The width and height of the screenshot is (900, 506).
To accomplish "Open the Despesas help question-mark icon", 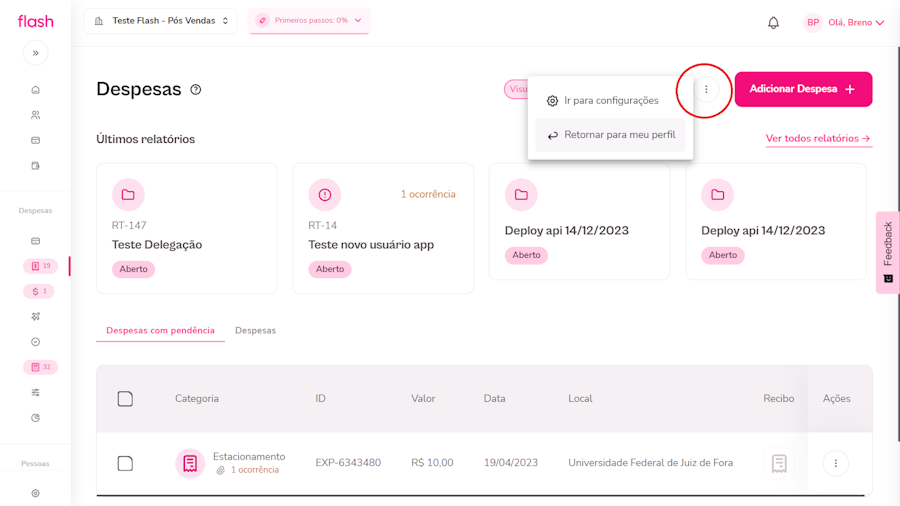I will point(196,90).
